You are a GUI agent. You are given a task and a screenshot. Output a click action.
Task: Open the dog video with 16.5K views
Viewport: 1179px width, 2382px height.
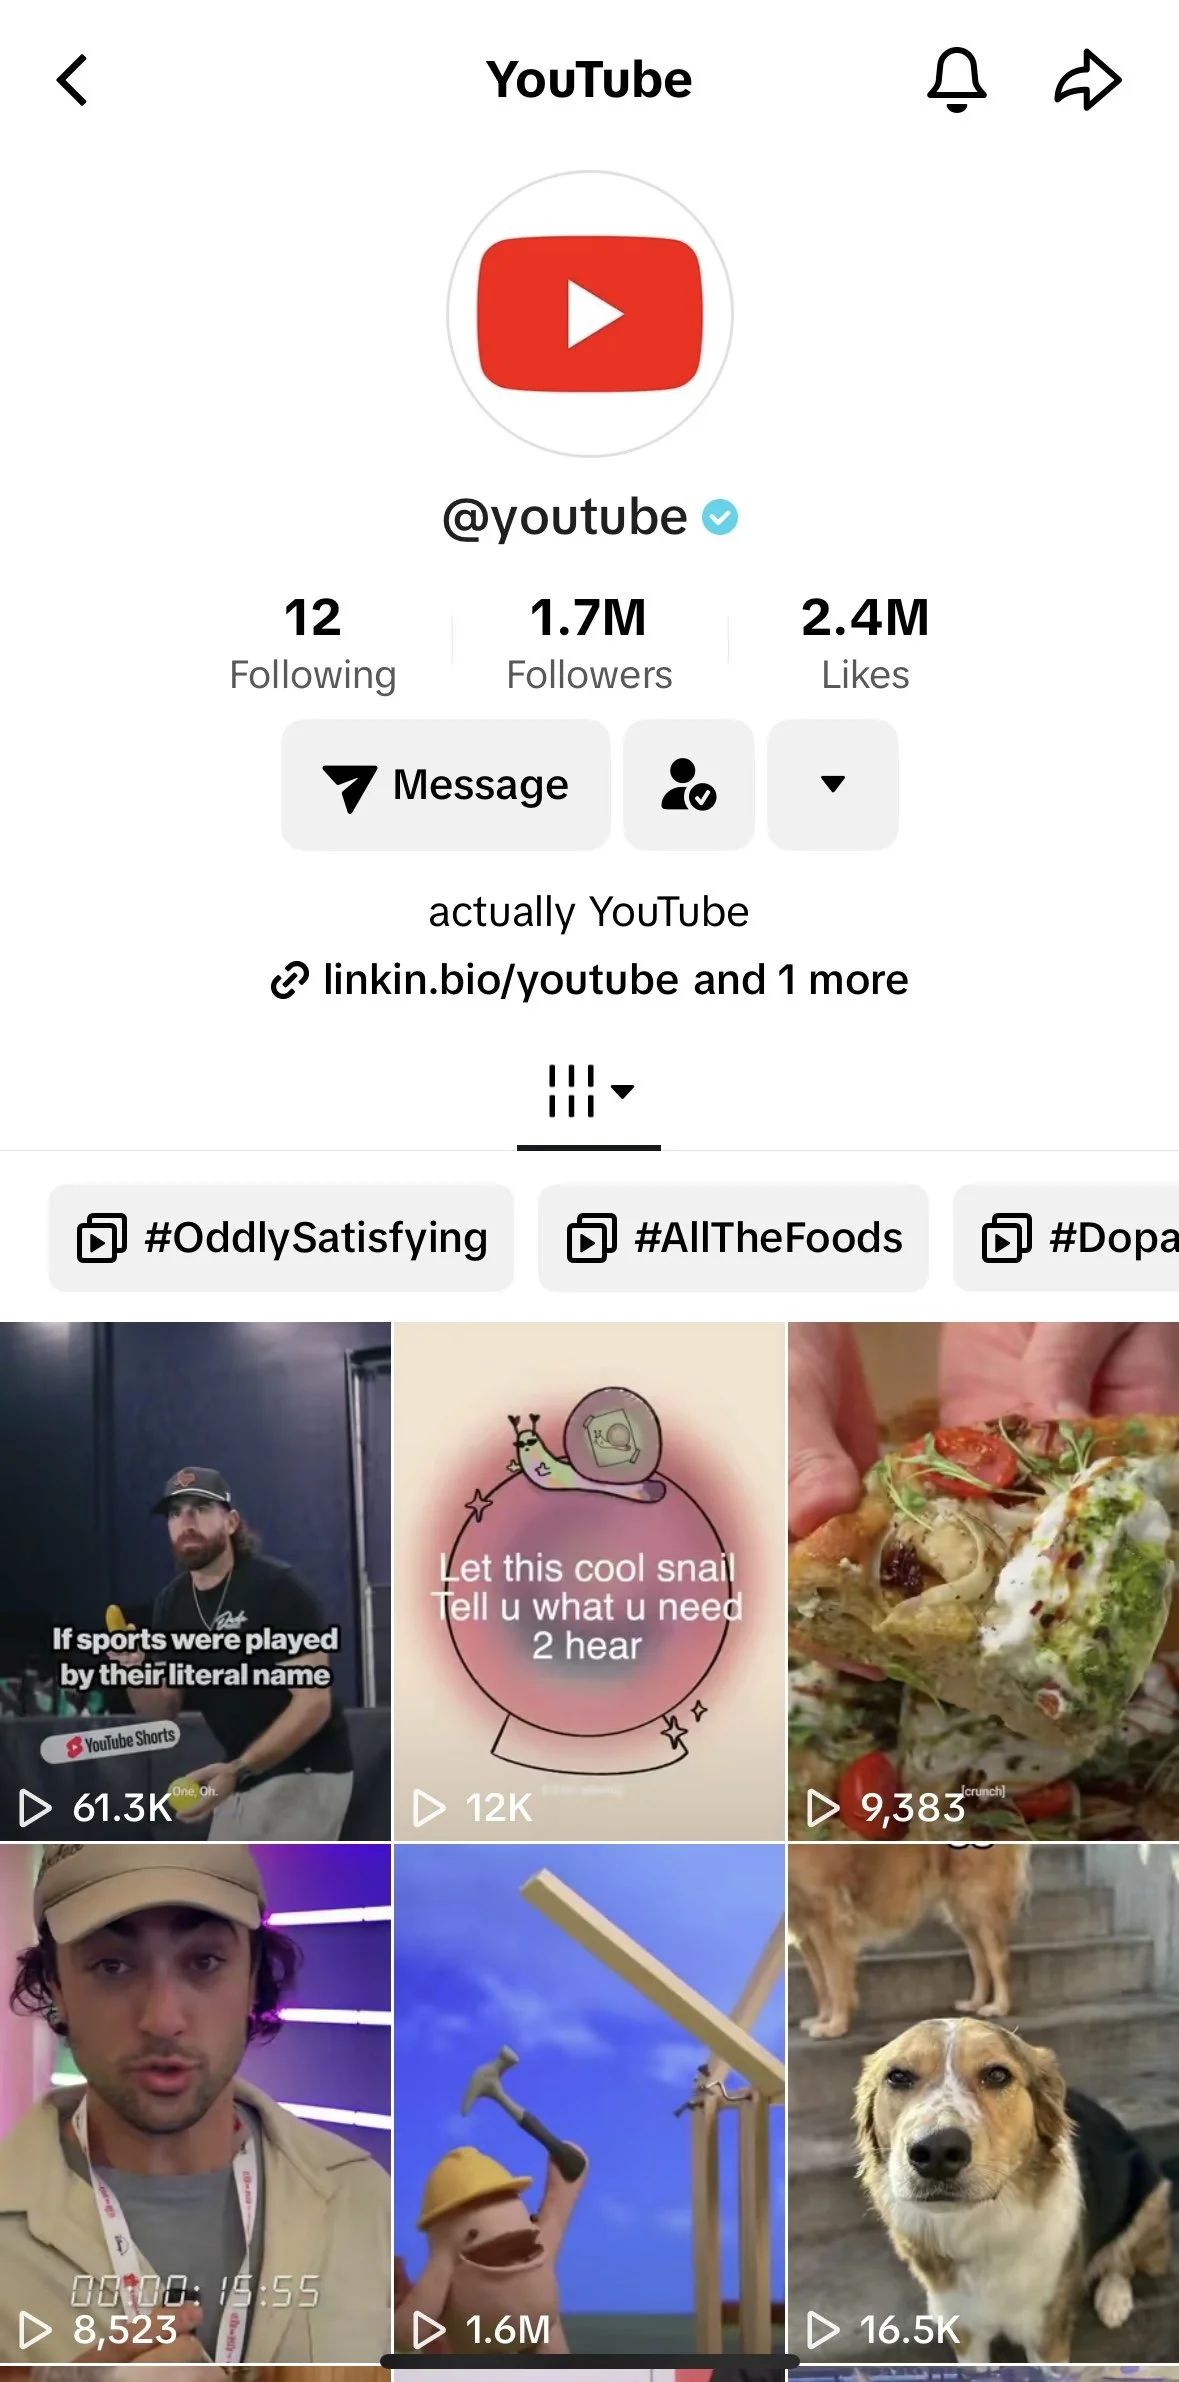984,2104
